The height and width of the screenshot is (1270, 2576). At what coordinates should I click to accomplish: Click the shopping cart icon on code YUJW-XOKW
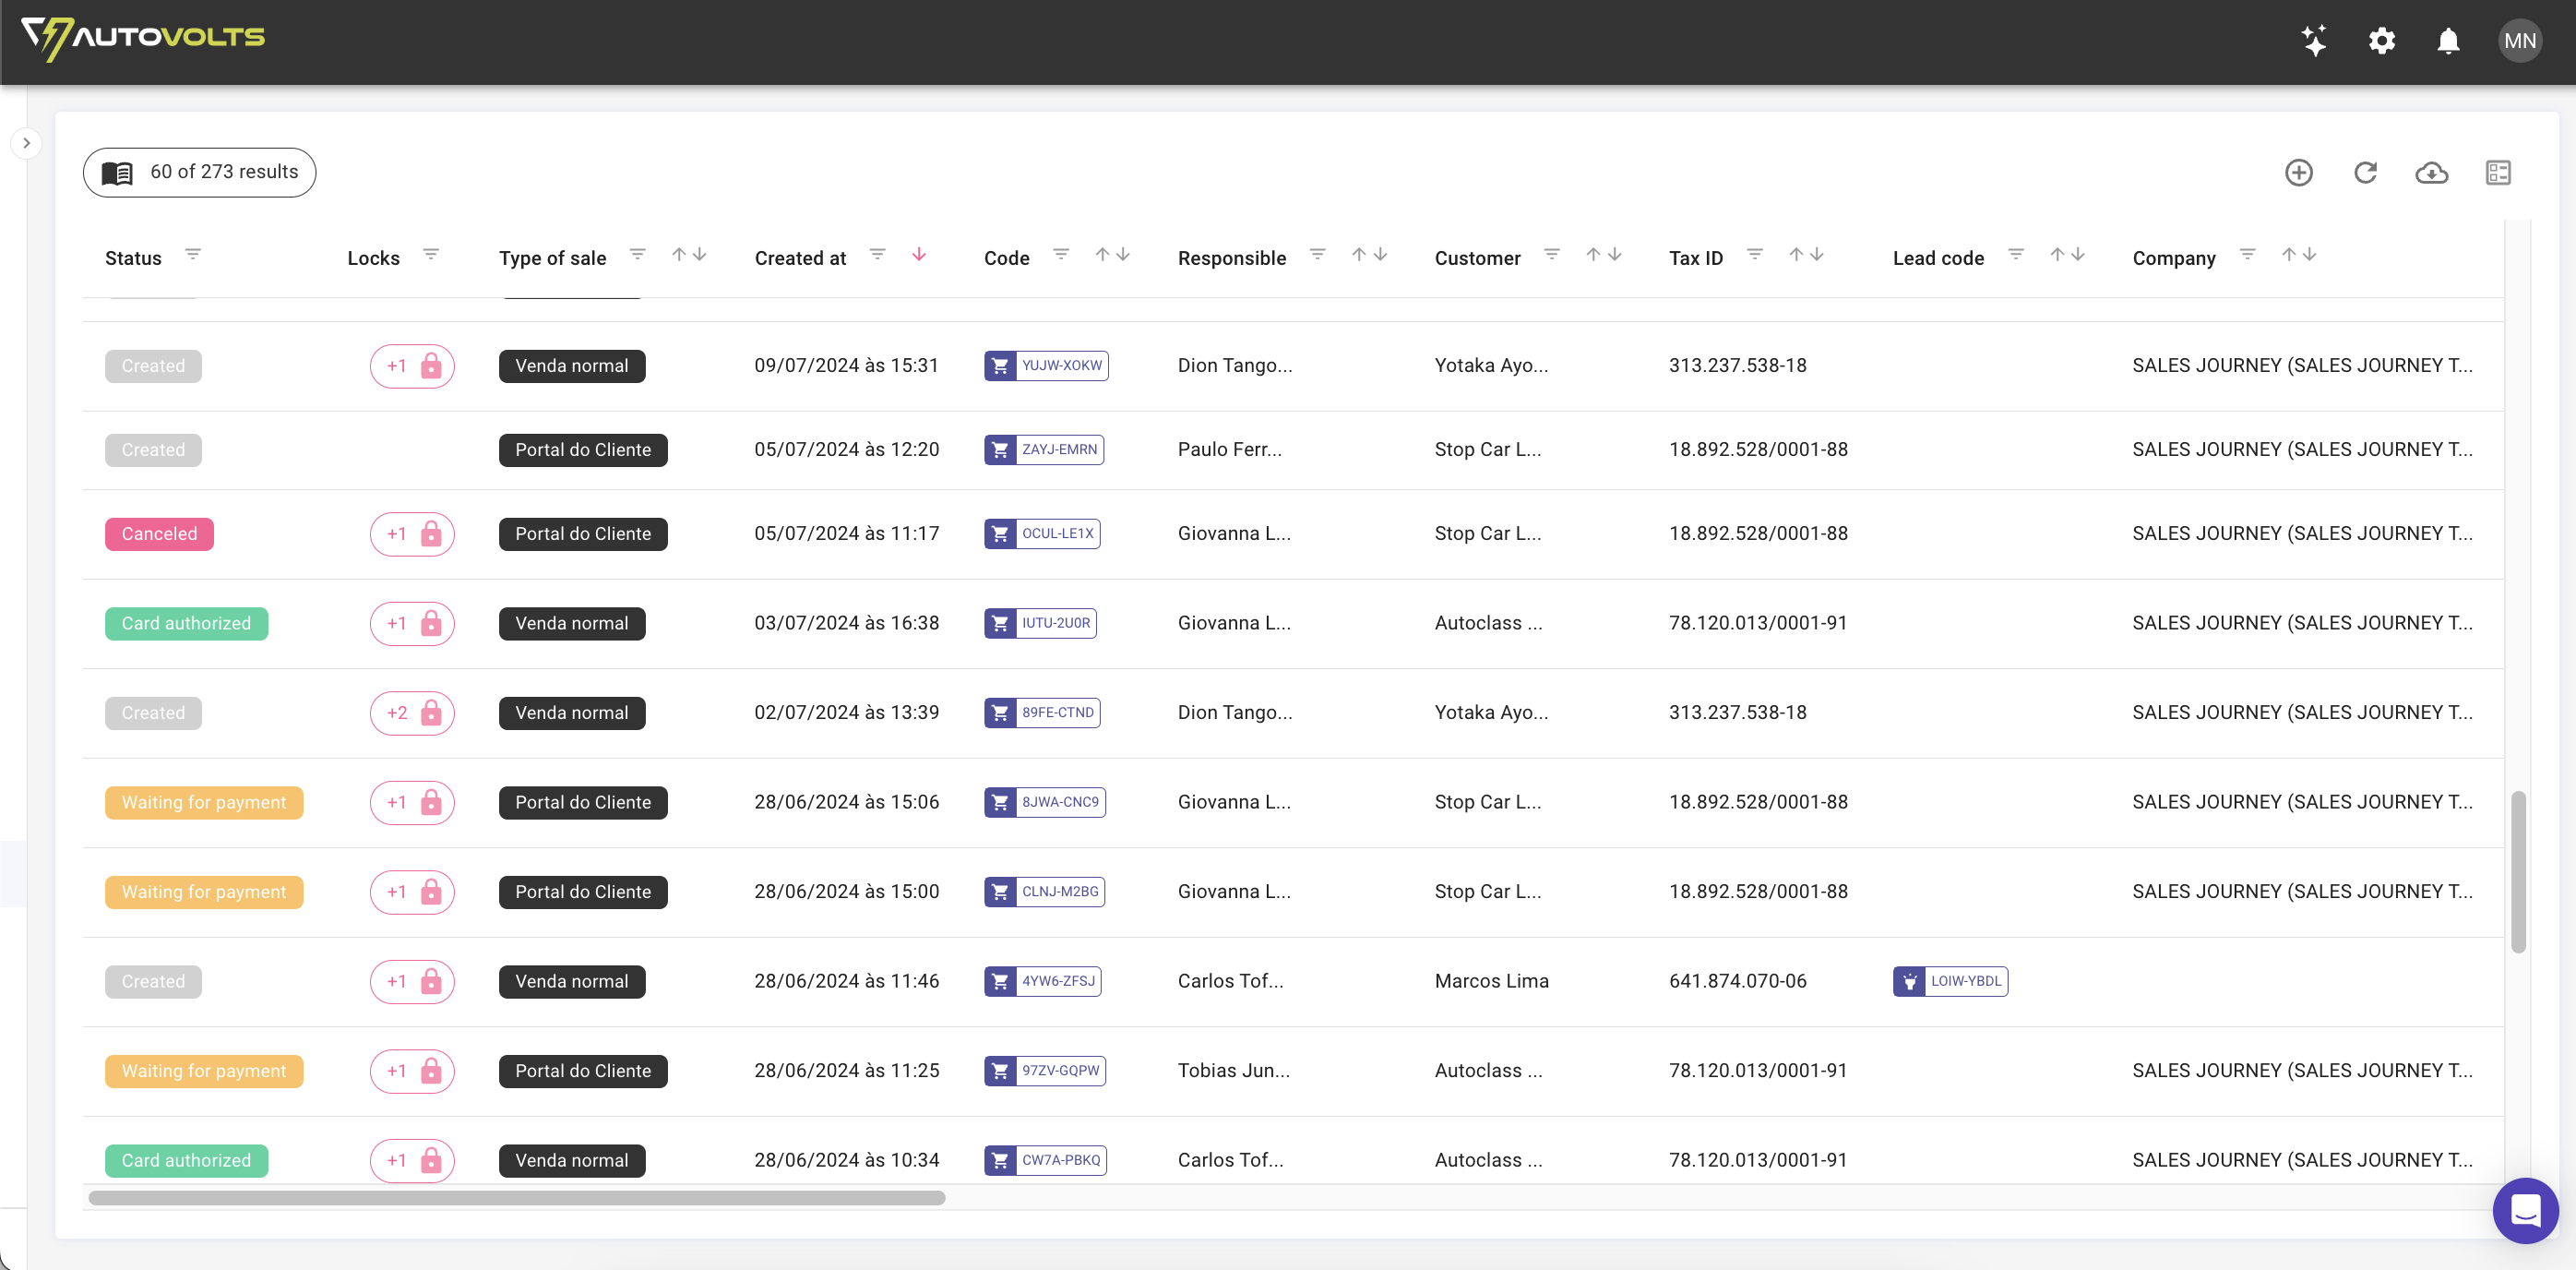(x=1001, y=365)
